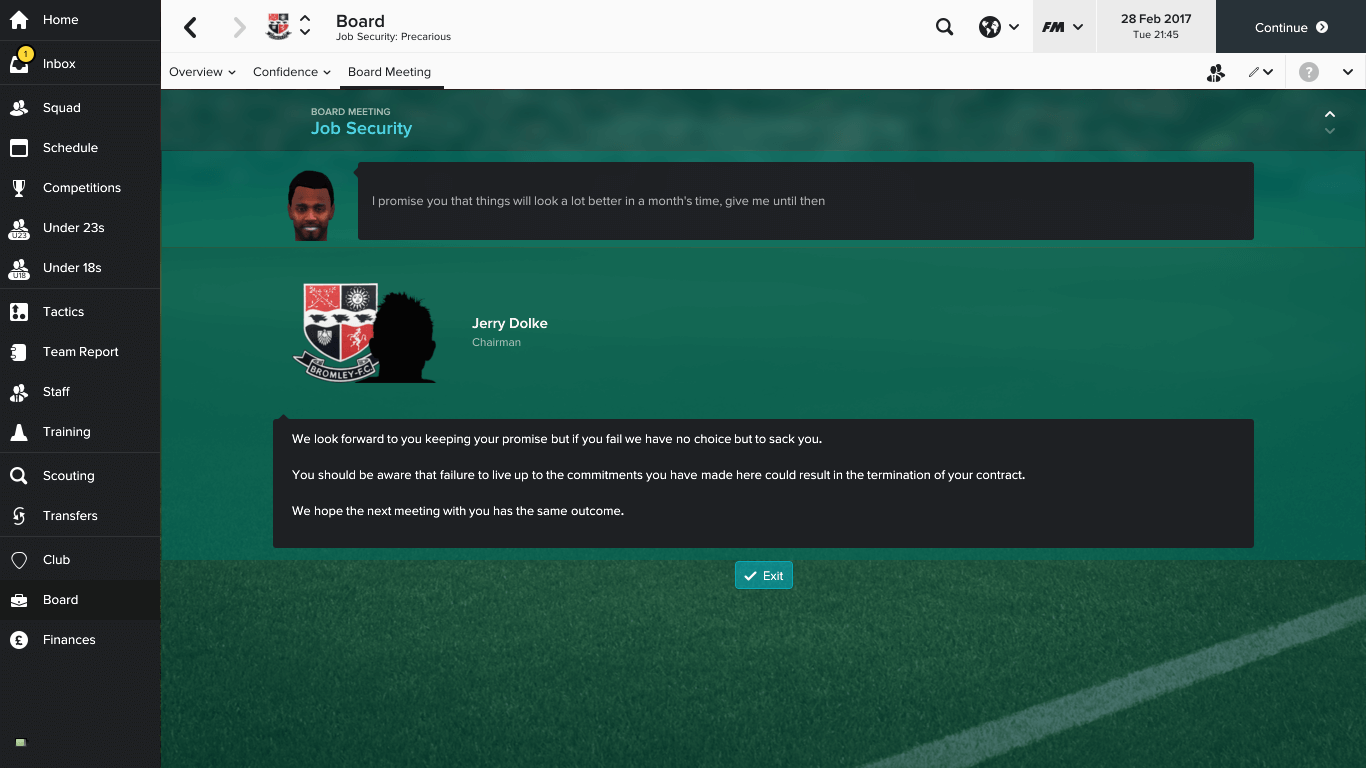Click the Continue button
Screen dimensions: 1366x768
pyautogui.click(x=1291, y=27)
